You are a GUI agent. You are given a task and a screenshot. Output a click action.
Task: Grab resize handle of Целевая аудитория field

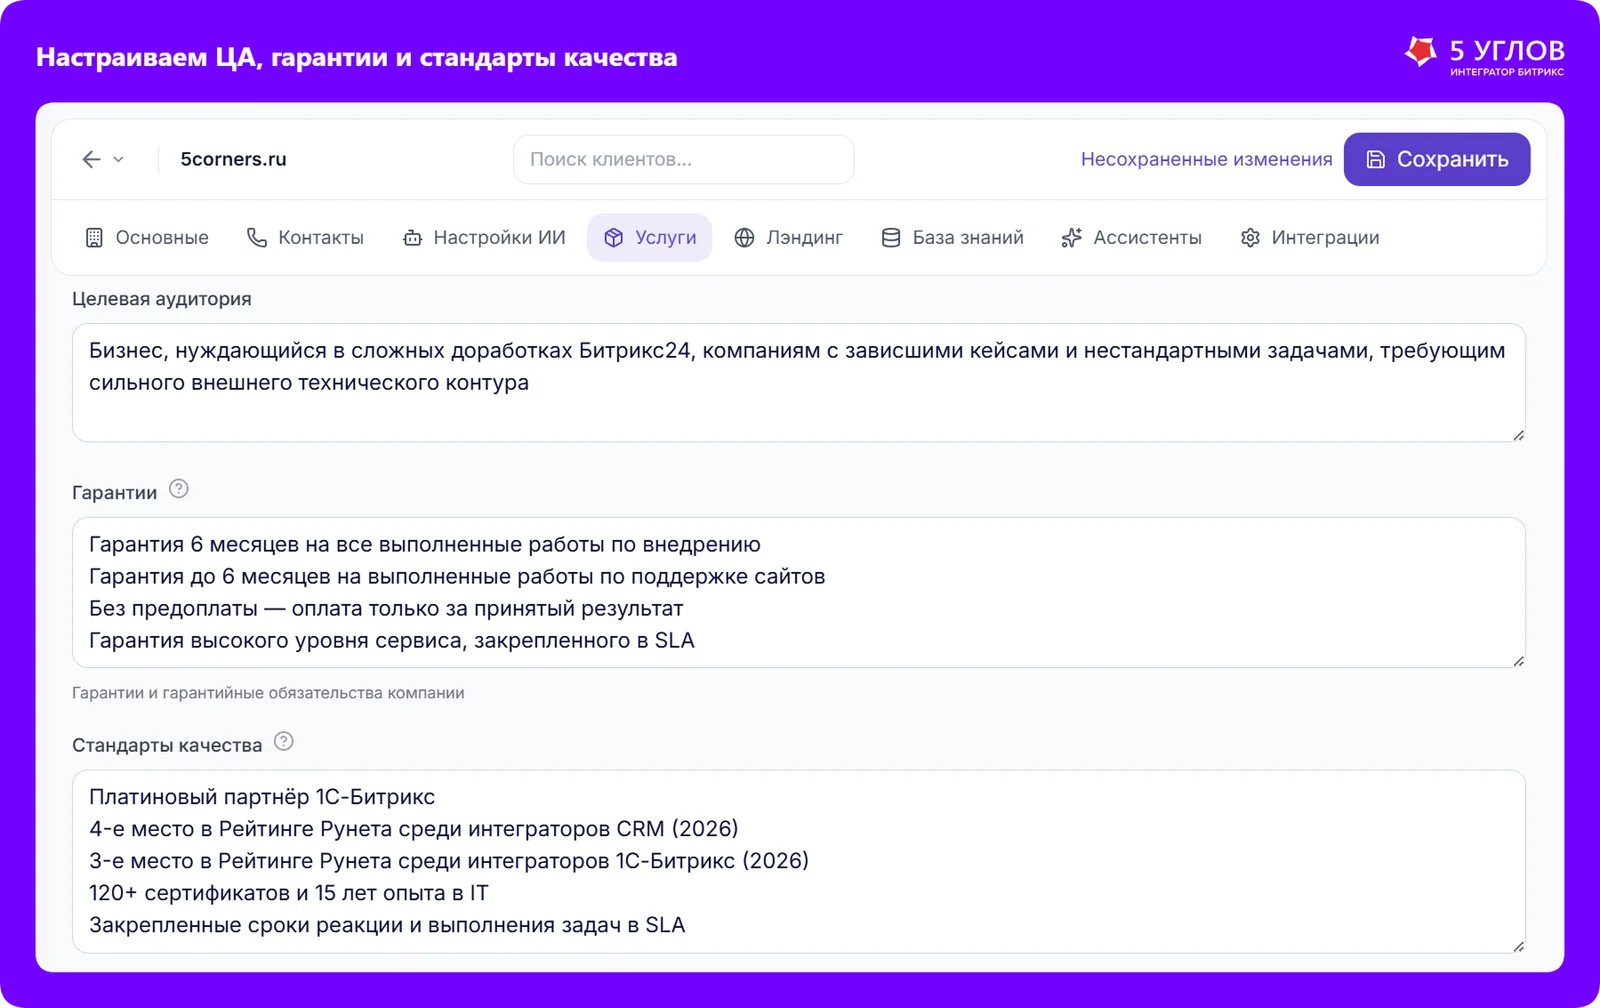click(1518, 435)
